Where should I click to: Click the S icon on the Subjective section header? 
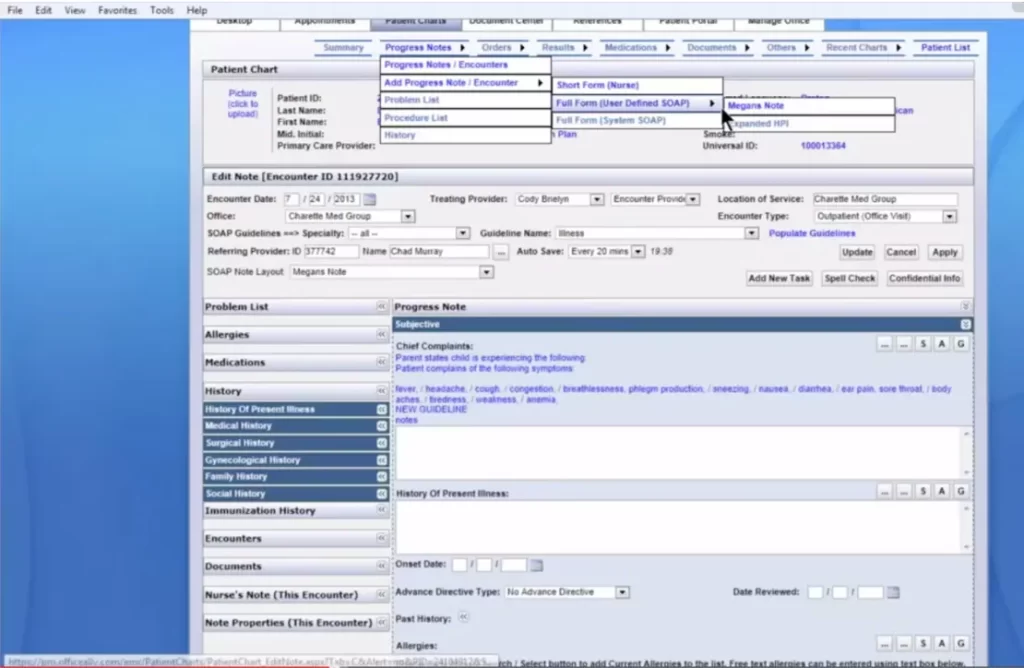963,324
